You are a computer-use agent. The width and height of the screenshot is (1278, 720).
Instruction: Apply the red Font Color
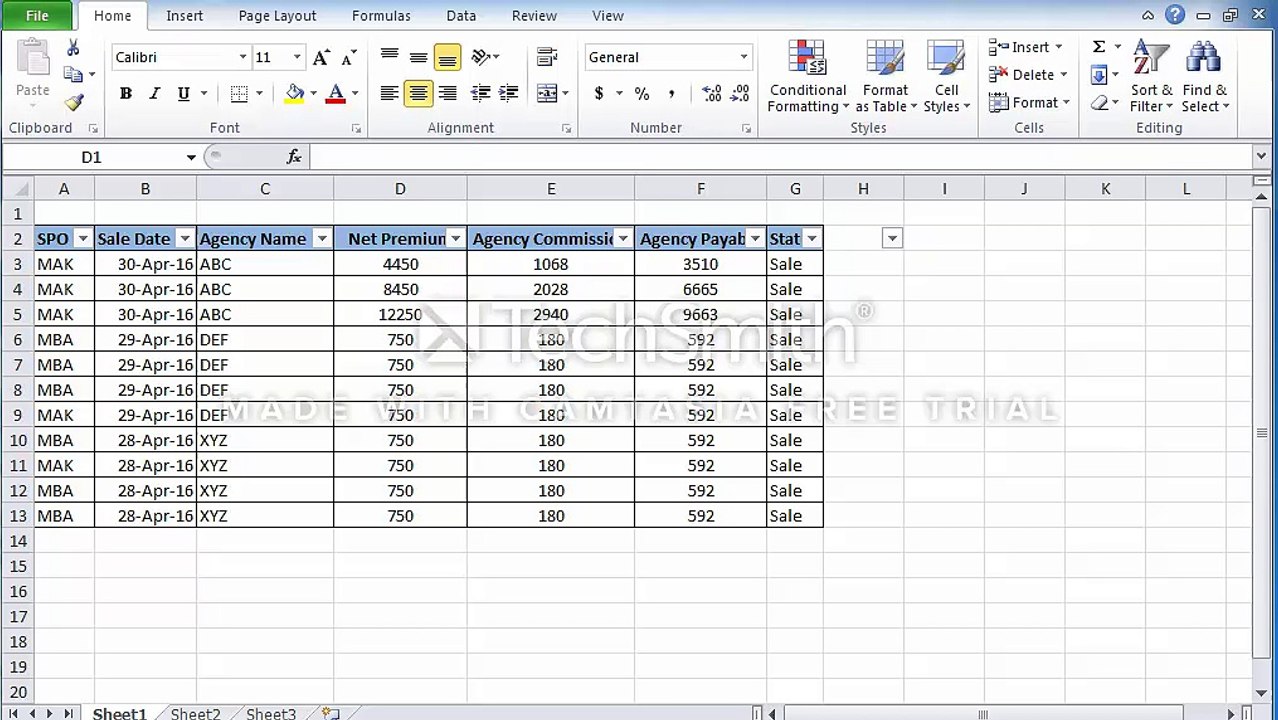(x=336, y=94)
